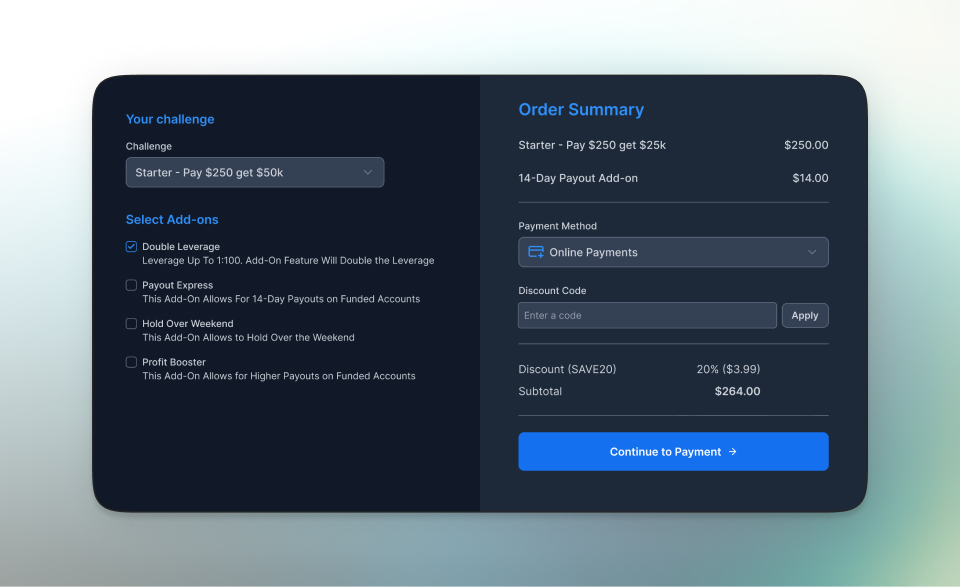Uncheck the Double Leverage add-on
Viewport: 960px width, 587px height.
point(131,246)
